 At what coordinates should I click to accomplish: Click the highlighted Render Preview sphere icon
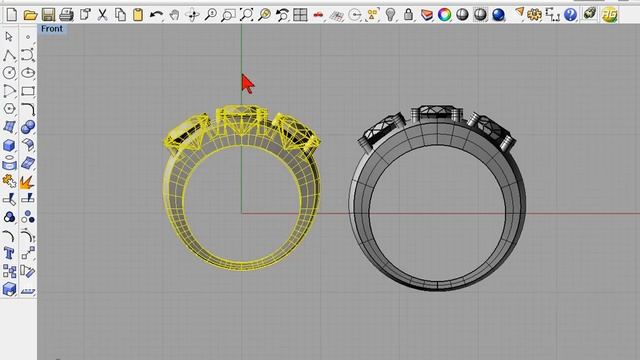[x=480, y=15]
